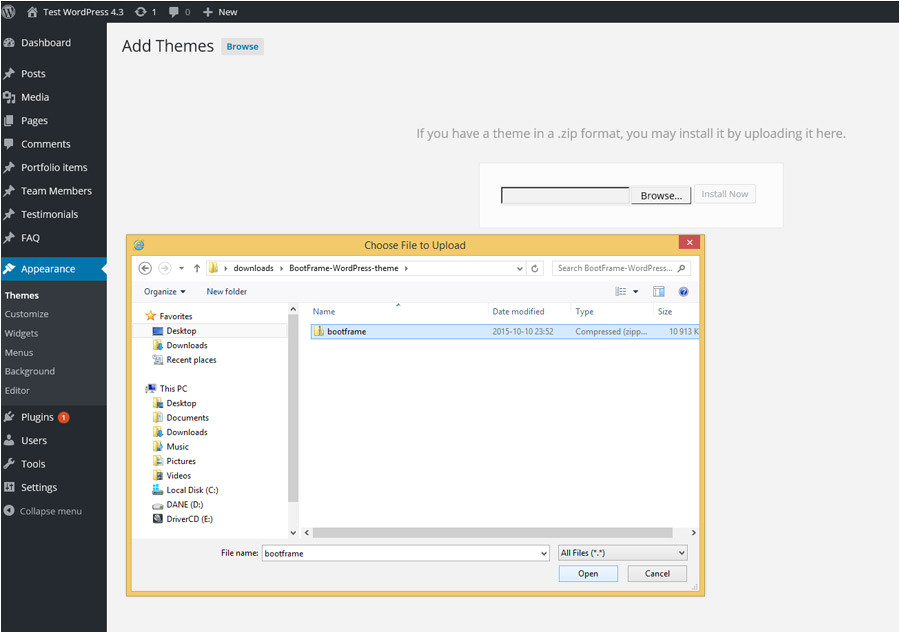Screen dimensions: 900x633
Task: Click BootFrame-WordPress-theme breadcrumb segment
Action: 344,268
